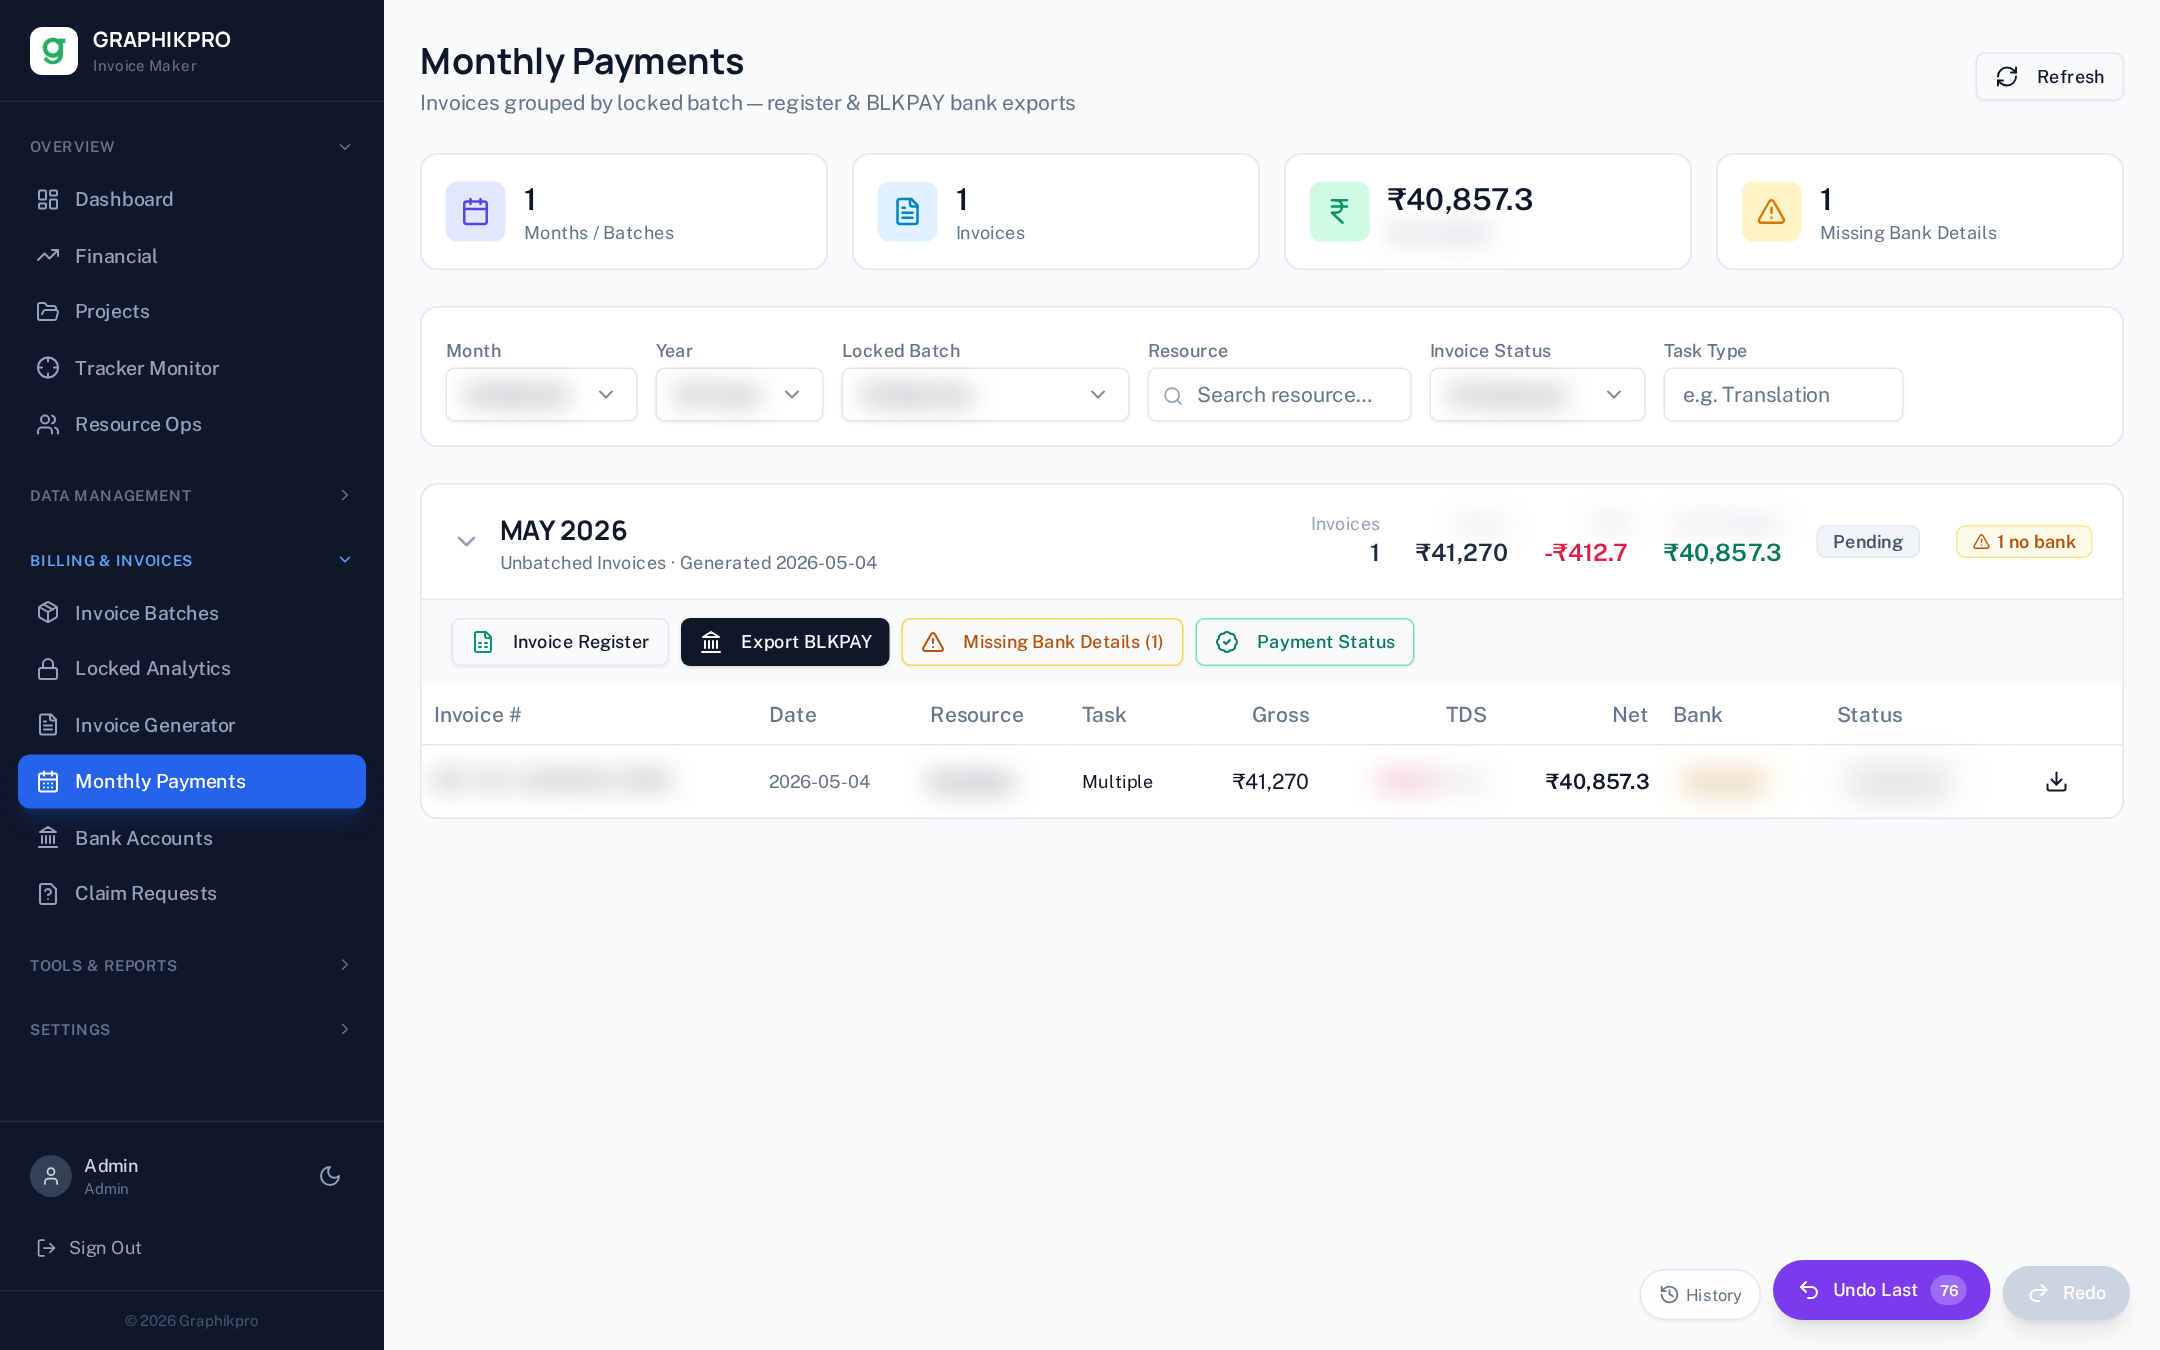The width and height of the screenshot is (2160, 1350).
Task: Open the Invoice Status dropdown
Action: click(x=1537, y=394)
